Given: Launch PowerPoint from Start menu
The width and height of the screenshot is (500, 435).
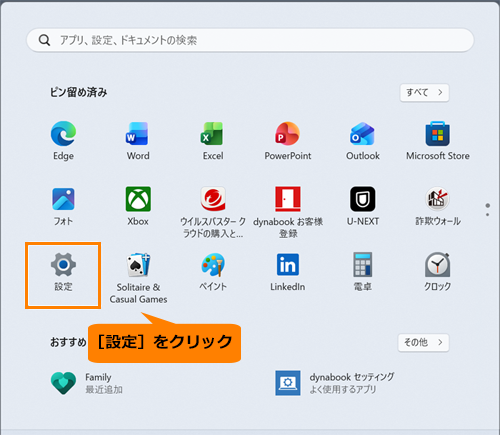Looking at the screenshot, I should click(288, 134).
